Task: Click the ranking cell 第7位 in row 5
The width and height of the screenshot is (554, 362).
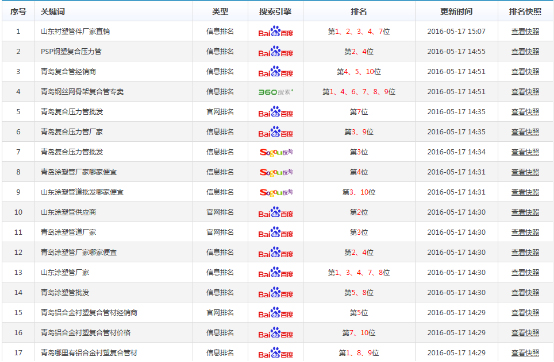Action: tap(359, 112)
